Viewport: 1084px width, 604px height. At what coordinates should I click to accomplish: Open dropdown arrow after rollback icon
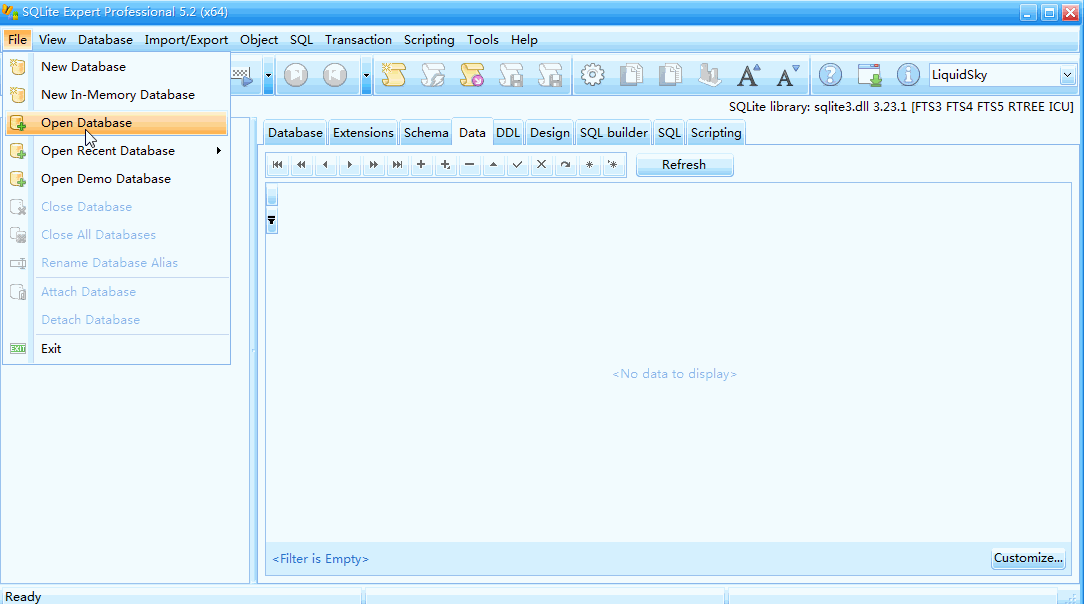[x=366, y=75]
